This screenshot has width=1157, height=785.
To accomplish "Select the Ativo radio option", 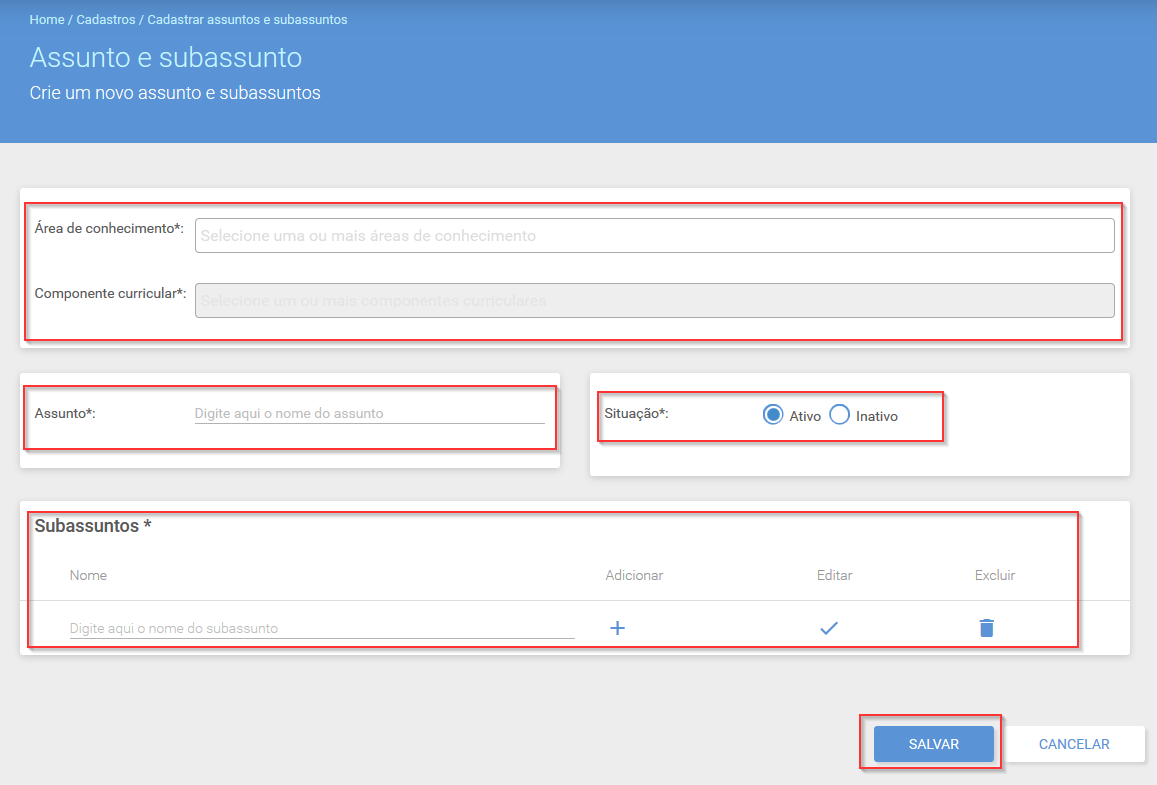I will click(x=773, y=415).
